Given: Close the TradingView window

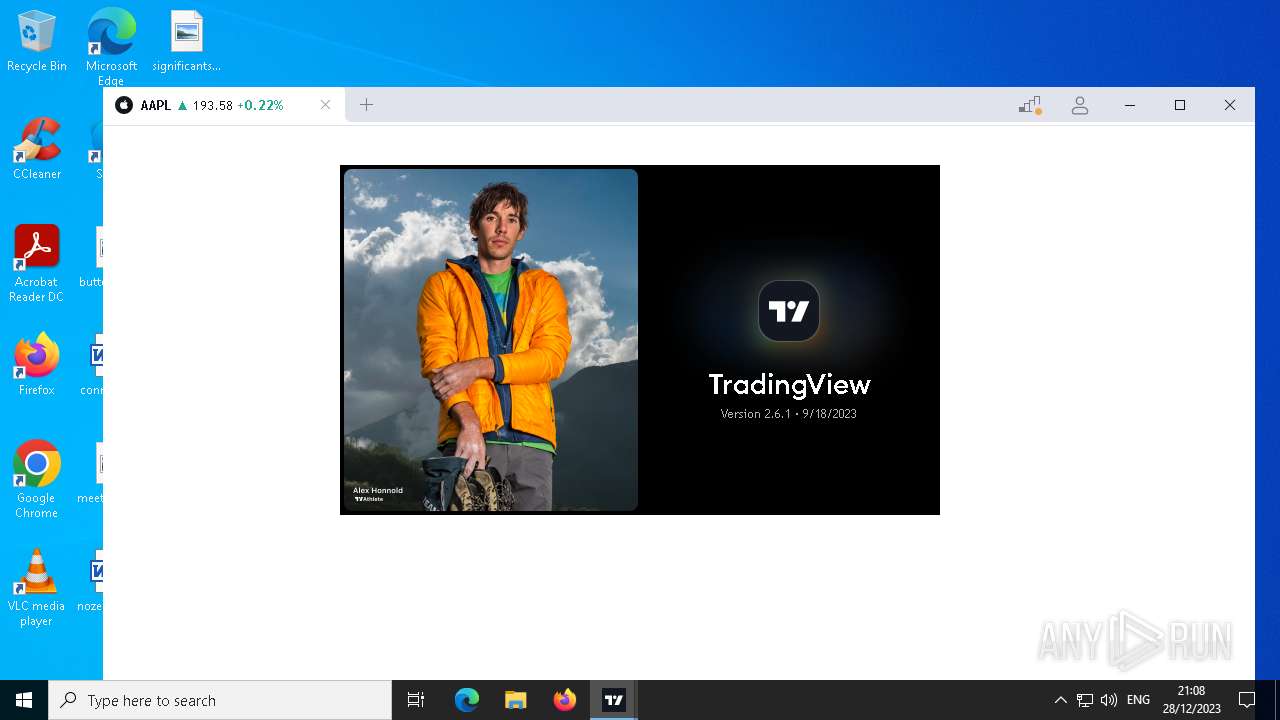Looking at the screenshot, I should (x=1230, y=105).
